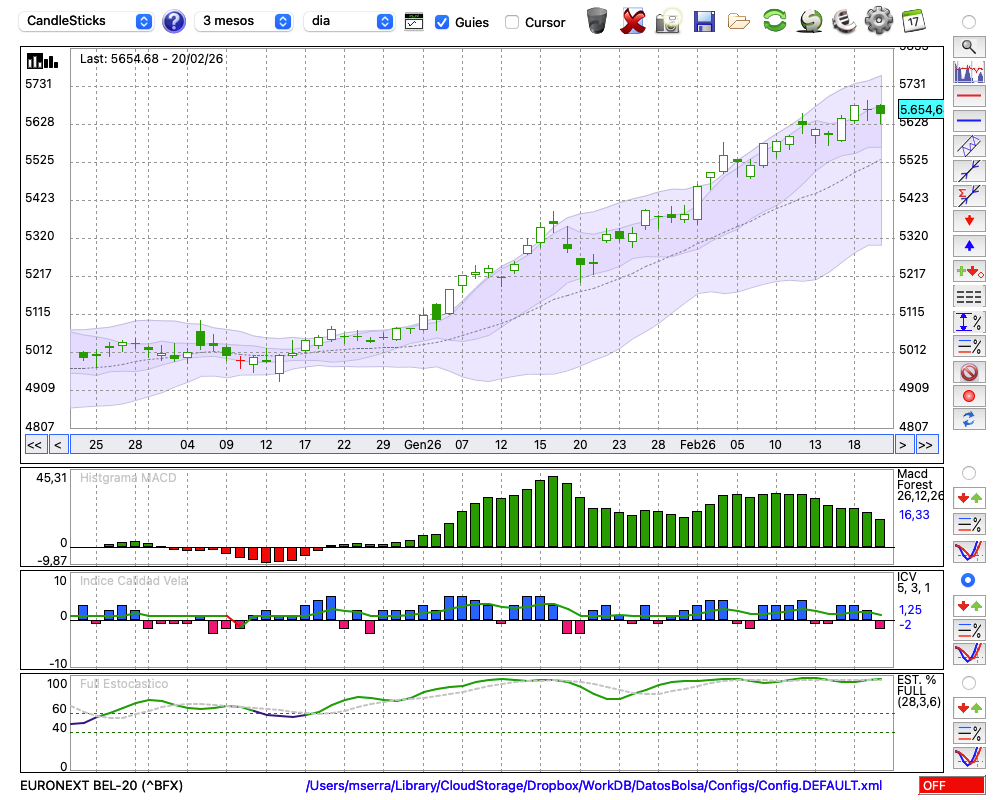Open the 3 mesos period dropdown
Viewport: 1000px width, 800px height.
coord(245,21)
